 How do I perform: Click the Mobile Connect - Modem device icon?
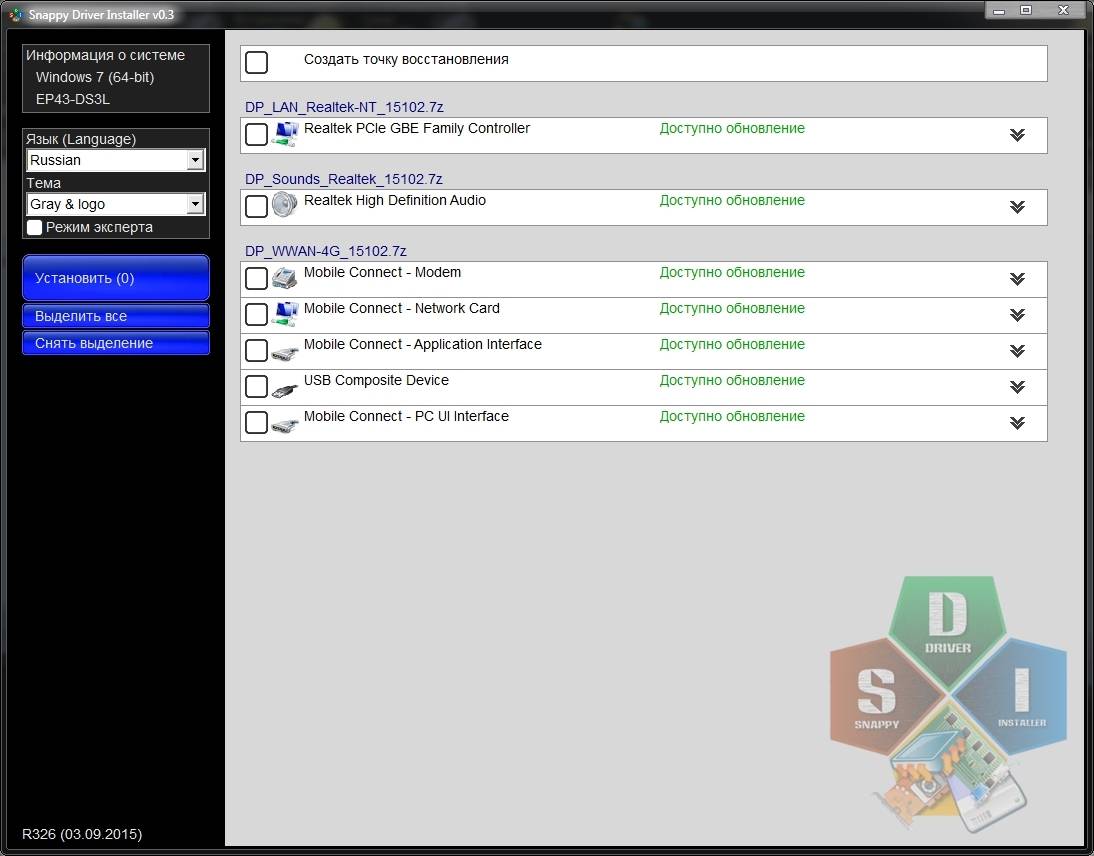click(x=285, y=278)
